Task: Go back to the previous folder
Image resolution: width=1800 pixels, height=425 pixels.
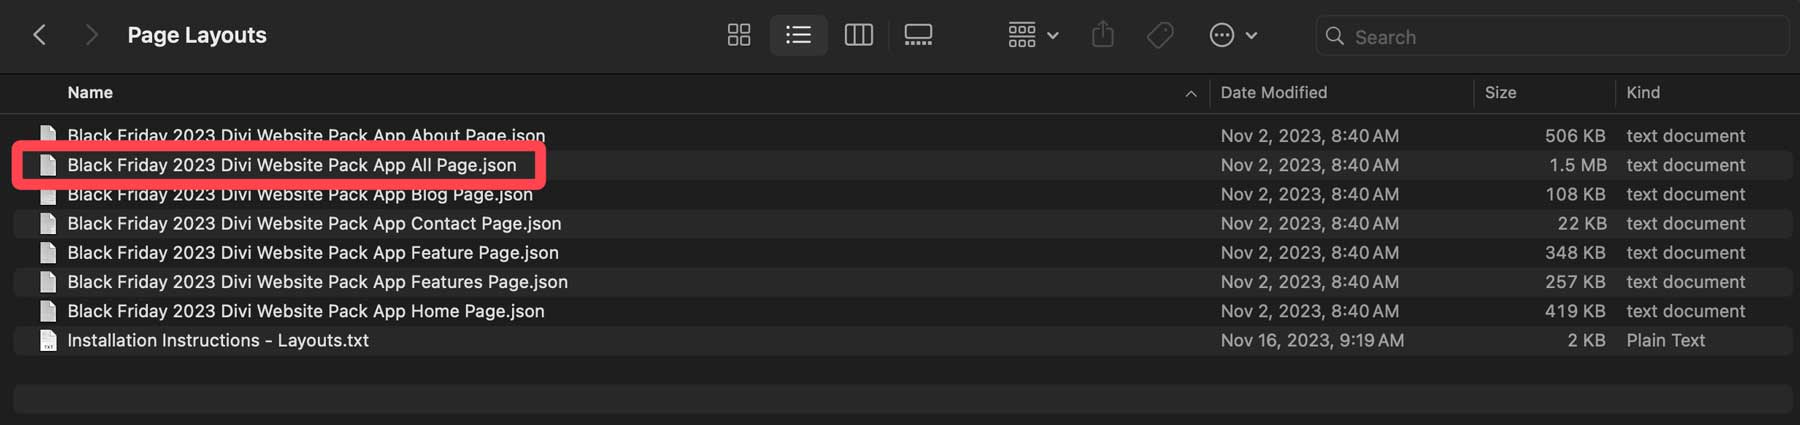Action: pyautogui.click(x=39, y=36)
